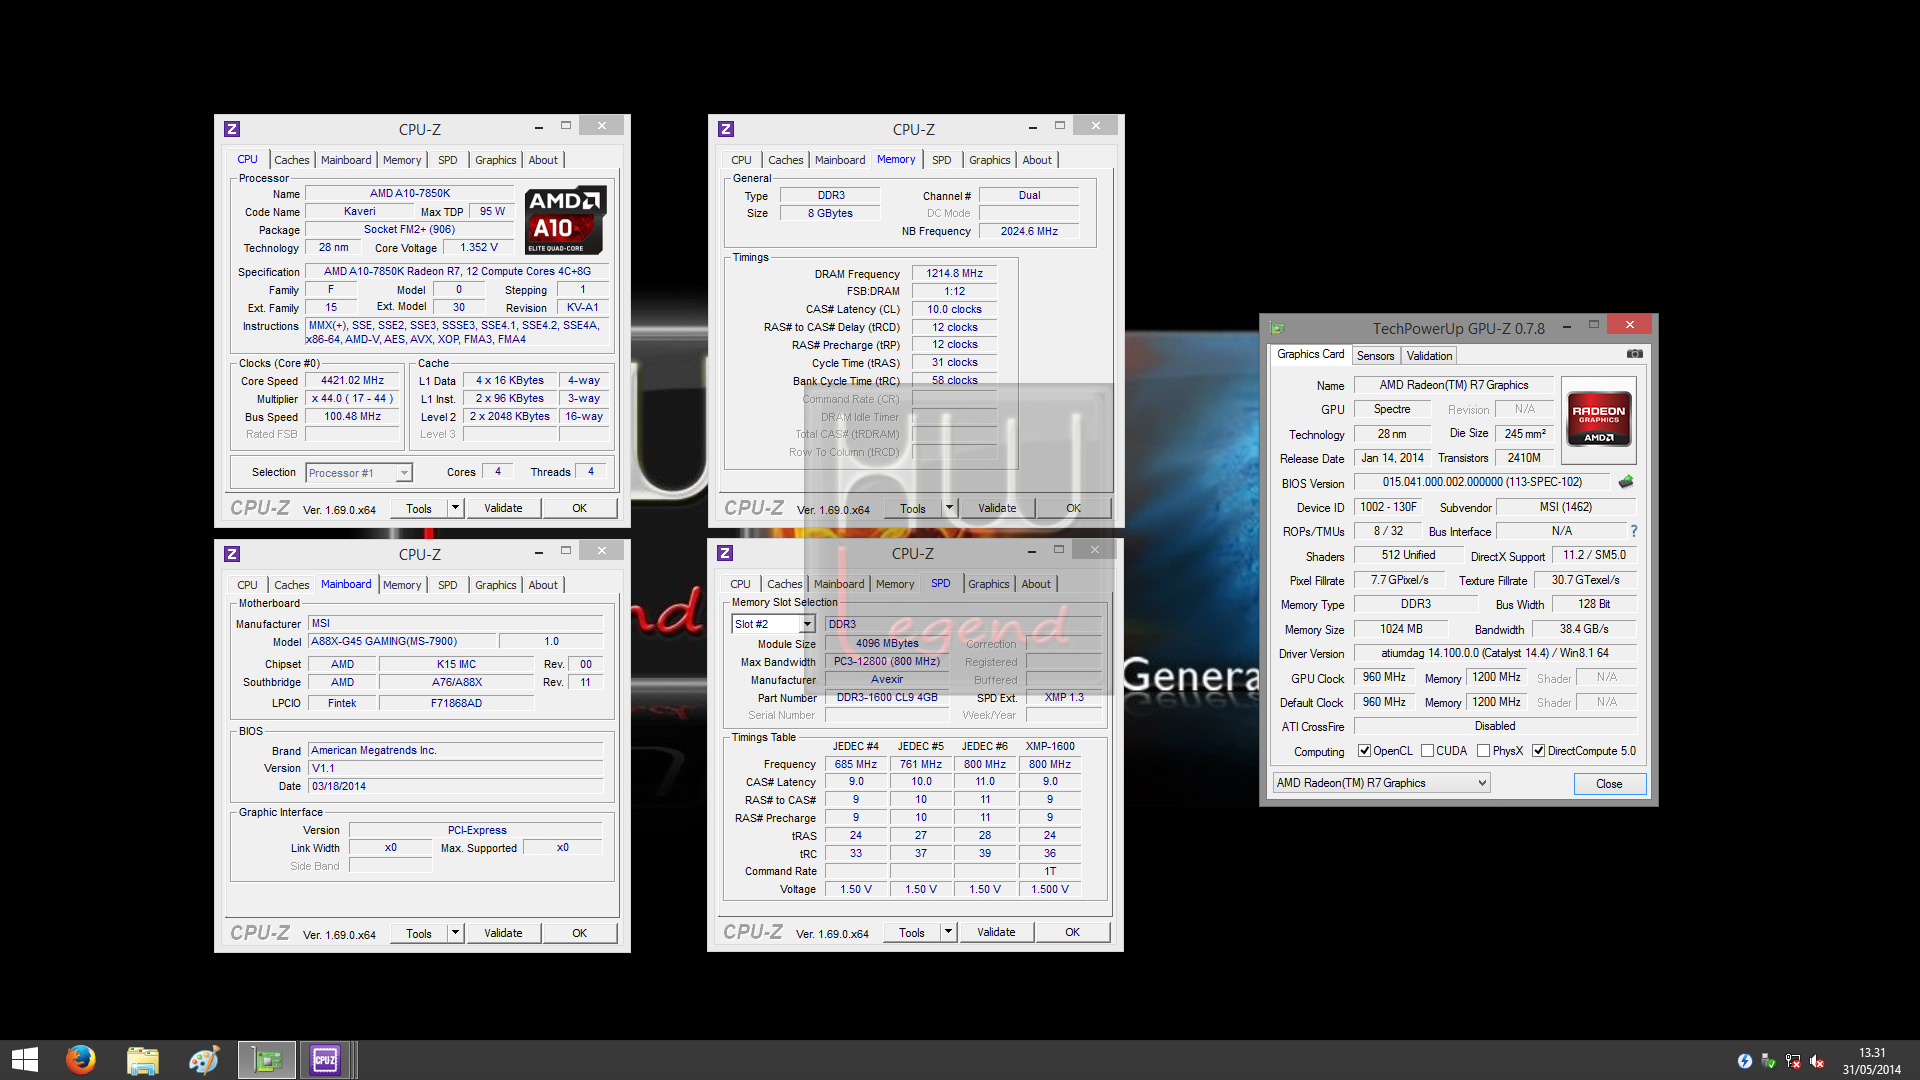Click the NB Frequency value 2024.6 MHz
This screenshot has height=1080, width=1920.
1029,231
